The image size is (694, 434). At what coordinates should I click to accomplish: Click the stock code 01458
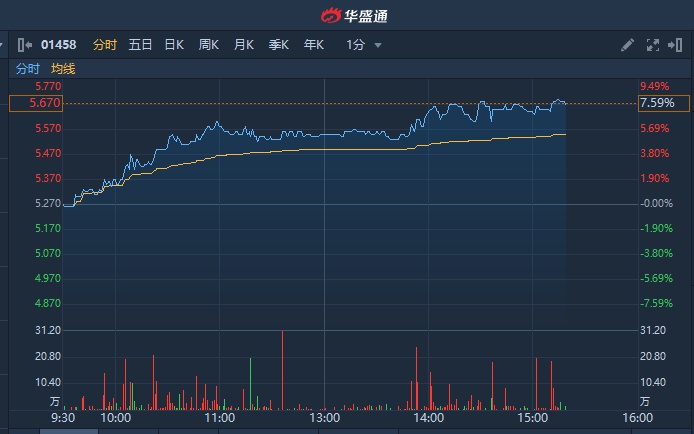pos(57,45)
